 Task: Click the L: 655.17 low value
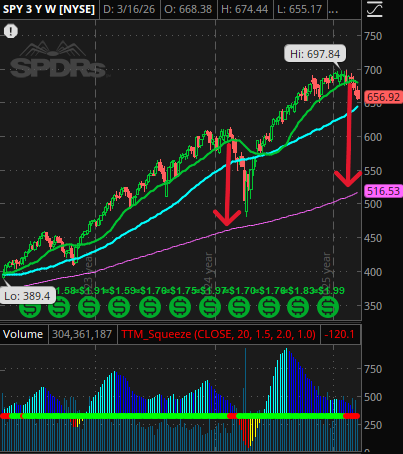[x=300, y=9]
